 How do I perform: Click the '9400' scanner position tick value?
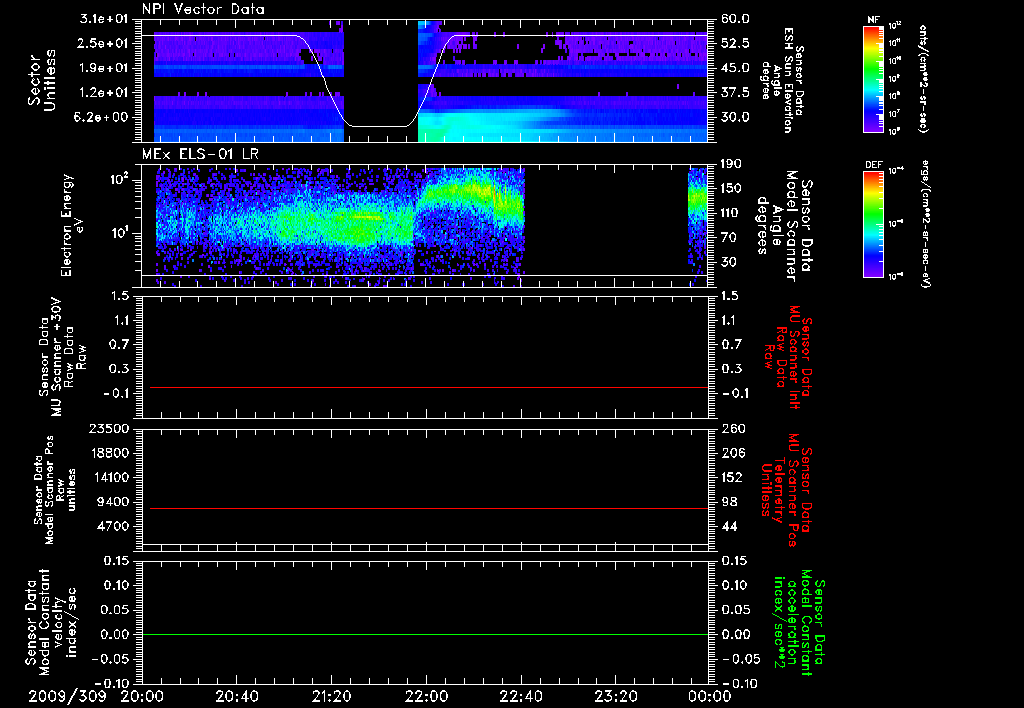click(113, 502)
